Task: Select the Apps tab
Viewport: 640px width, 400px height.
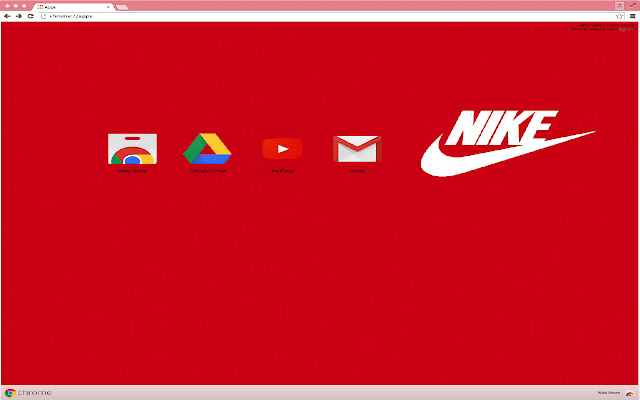Action: coord(73,7)
